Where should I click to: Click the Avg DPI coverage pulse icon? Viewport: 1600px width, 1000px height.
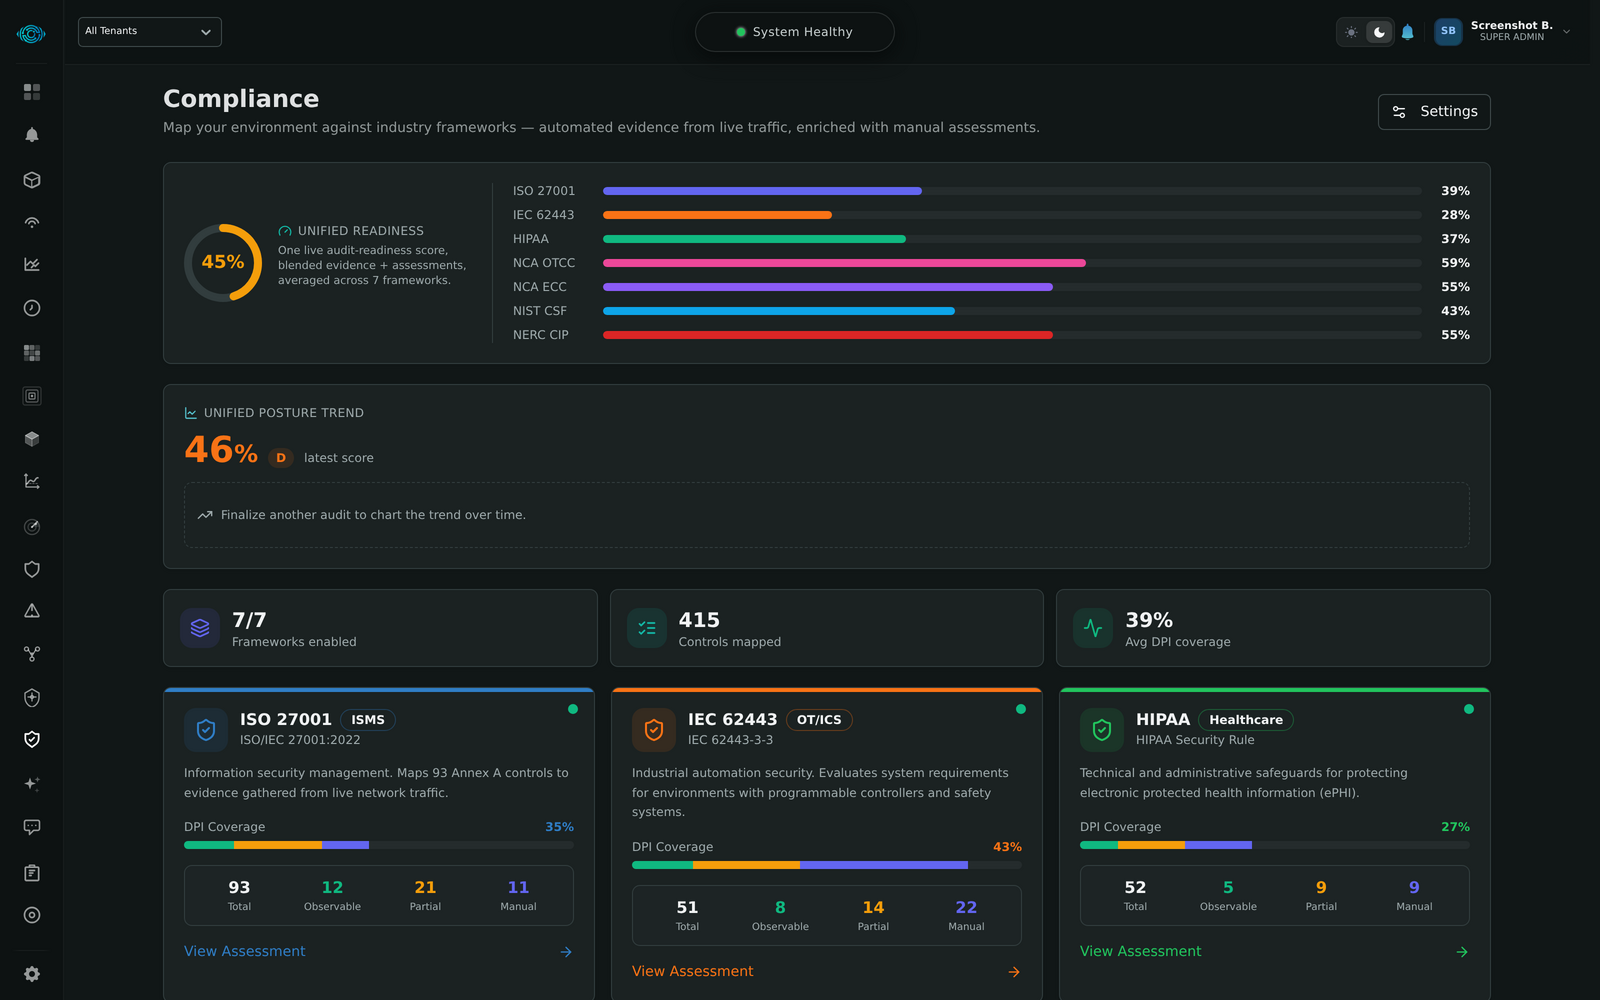(1093, 628)
